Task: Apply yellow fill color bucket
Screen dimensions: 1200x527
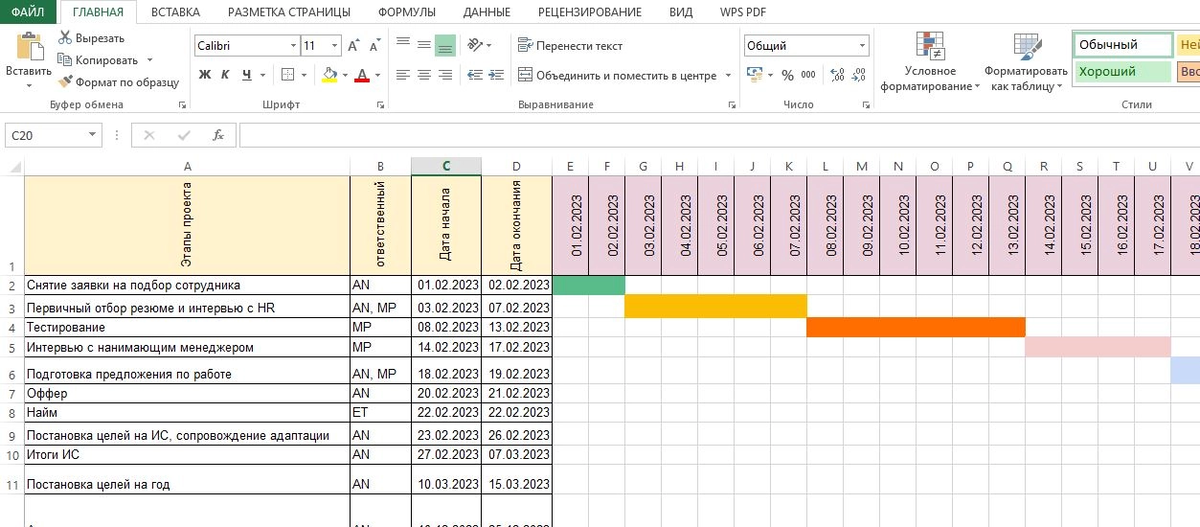Action: (330, 75)
